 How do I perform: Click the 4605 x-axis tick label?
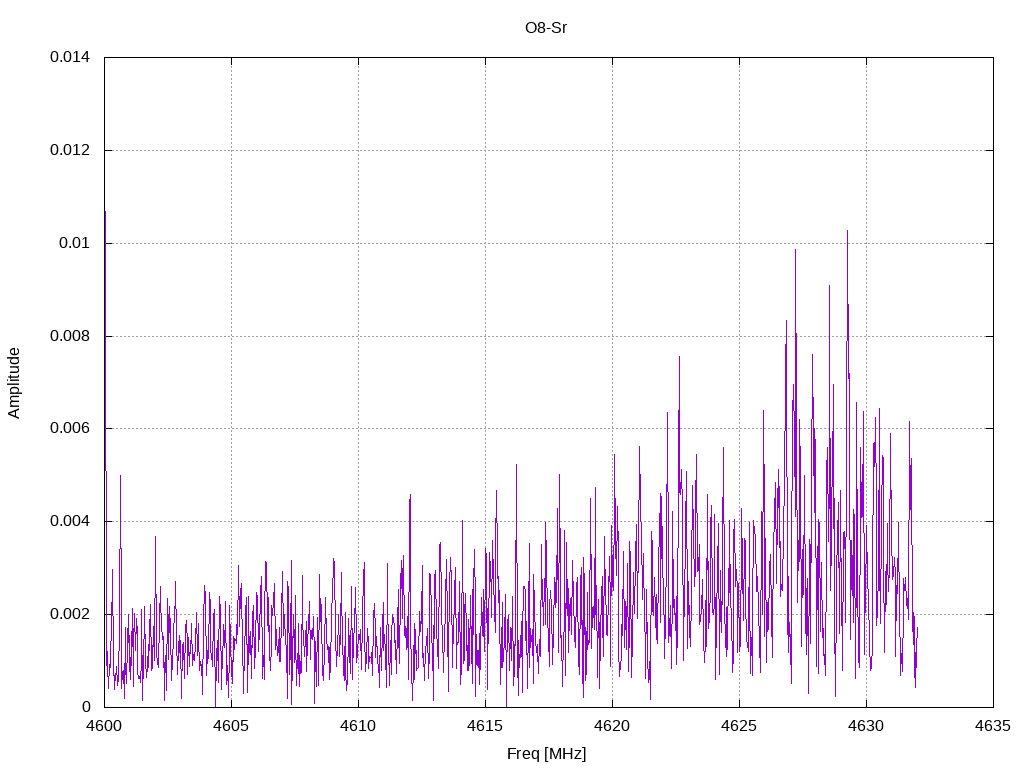[x=231, y=726]
